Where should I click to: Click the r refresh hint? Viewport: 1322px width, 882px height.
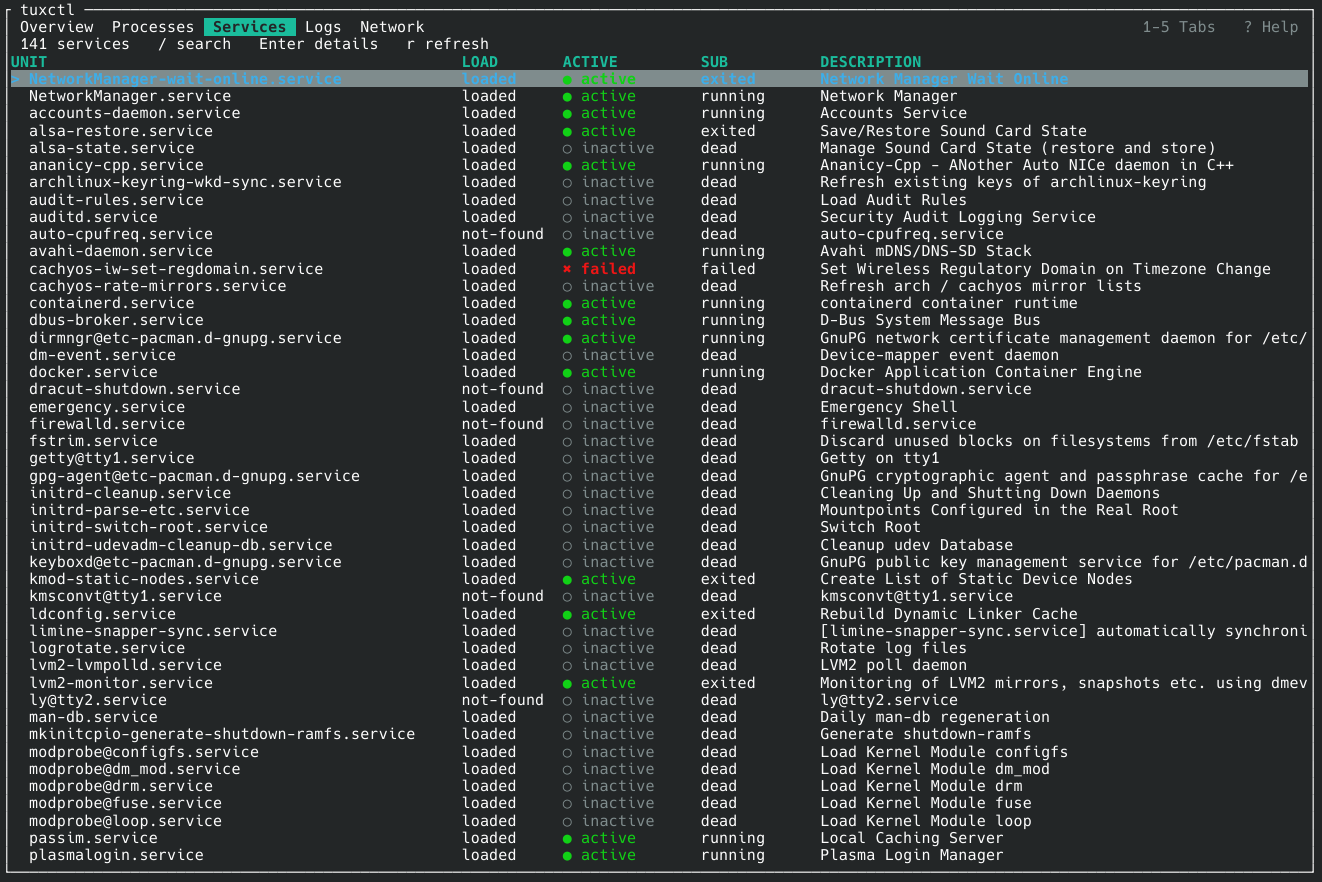pyautogui.click(x=448, y=44)
